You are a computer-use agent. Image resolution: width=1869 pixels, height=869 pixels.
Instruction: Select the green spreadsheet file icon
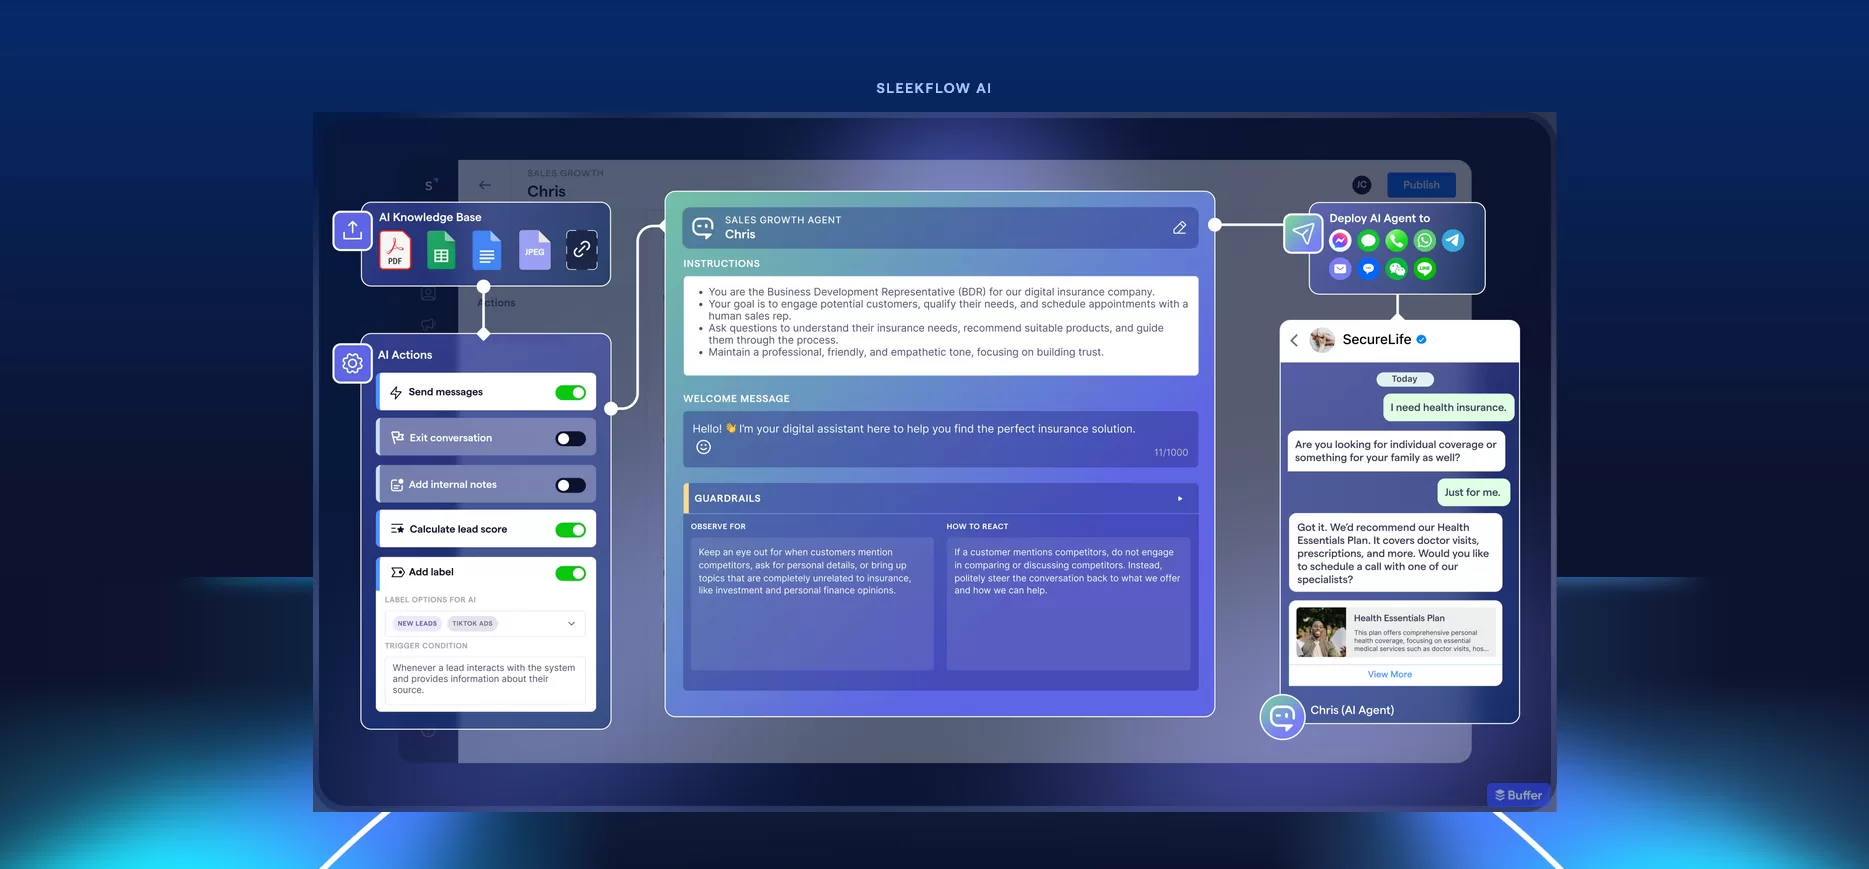(441, 250)
